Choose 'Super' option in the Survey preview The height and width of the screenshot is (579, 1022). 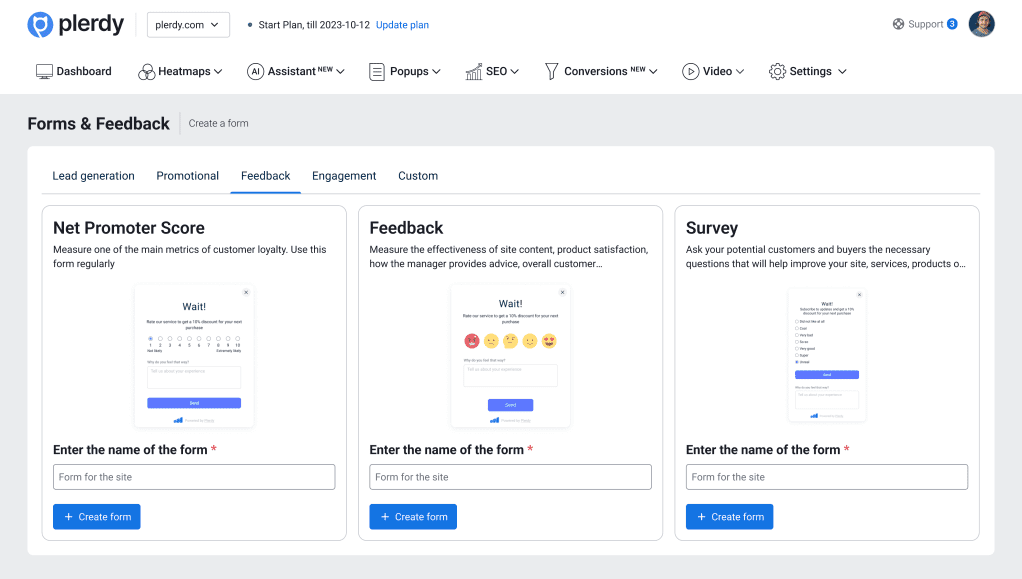click(797, 355)
